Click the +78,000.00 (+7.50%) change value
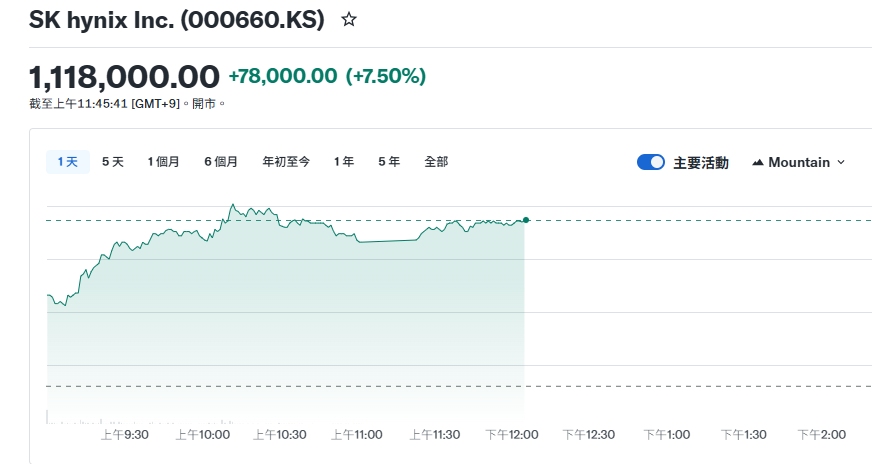Screen dimensions: 872x464 point(327,76)
